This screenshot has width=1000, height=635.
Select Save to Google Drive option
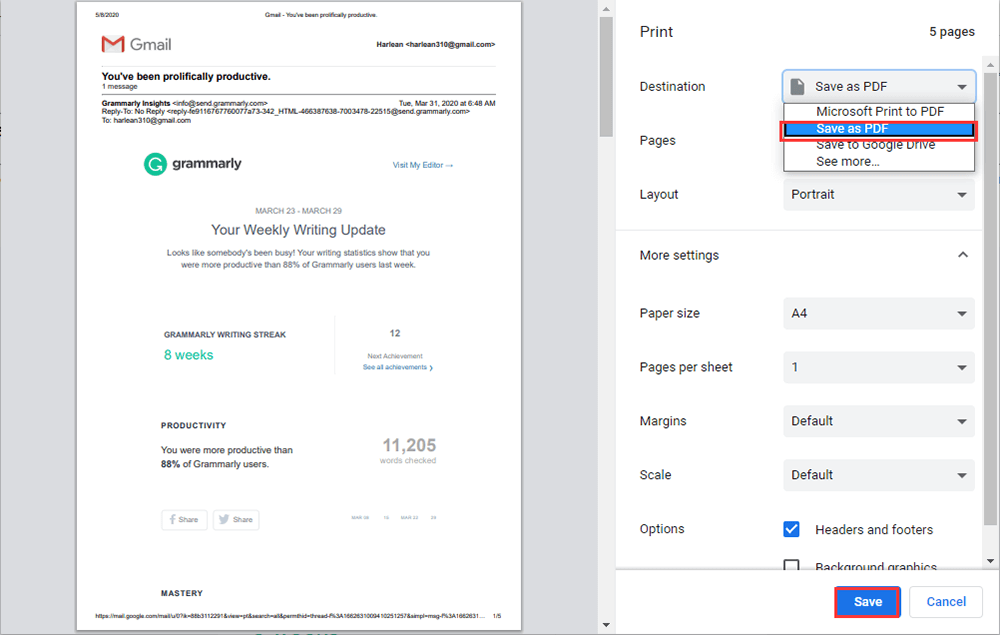[x=879, y=145]
